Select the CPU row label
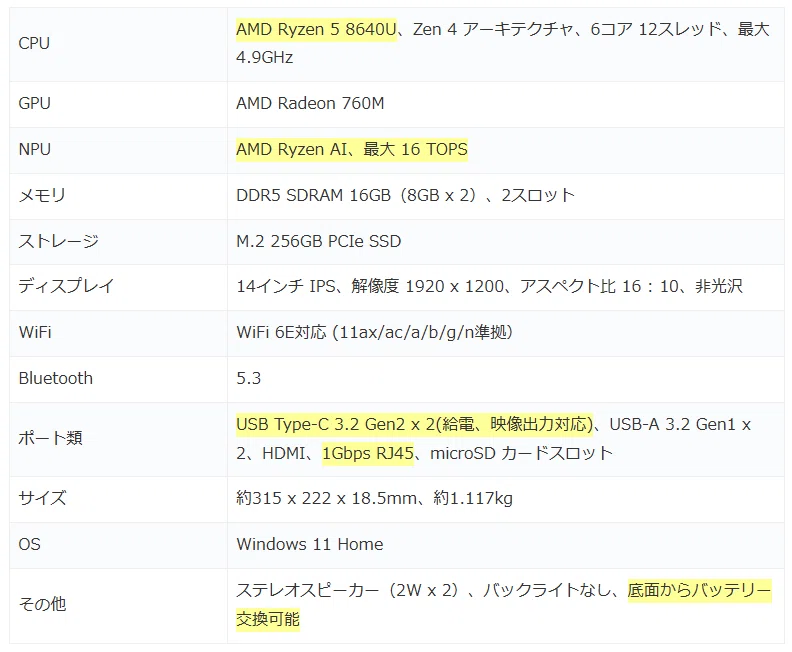This screenshot has height=652, width=792. point(34,43)
